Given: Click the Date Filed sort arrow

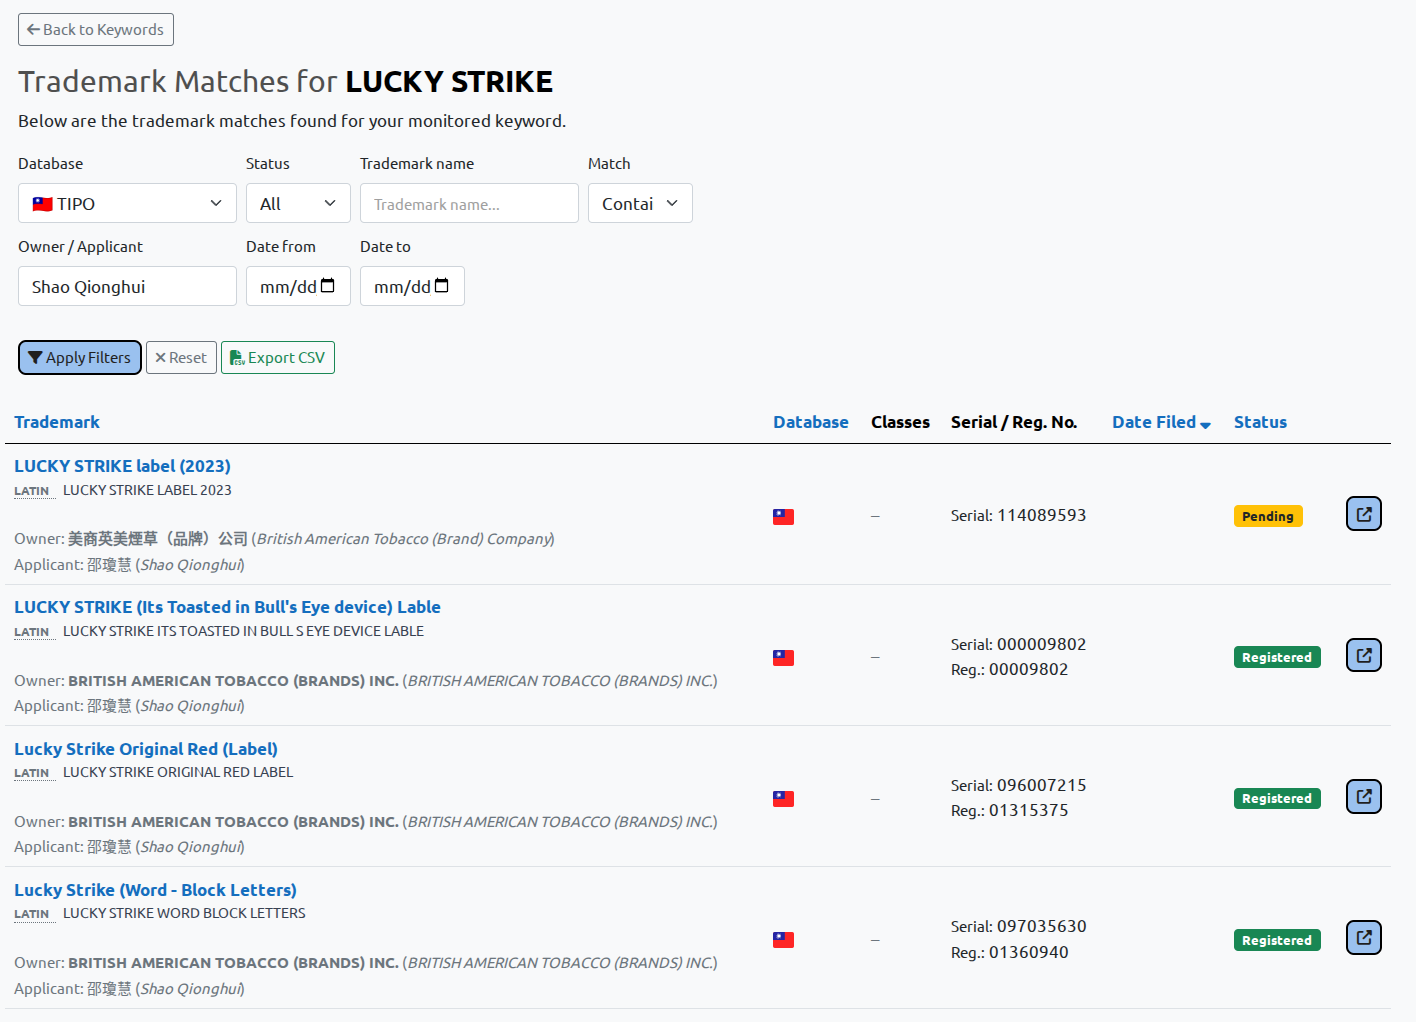Looking at the screenshot, I should tap(1205, 425).
